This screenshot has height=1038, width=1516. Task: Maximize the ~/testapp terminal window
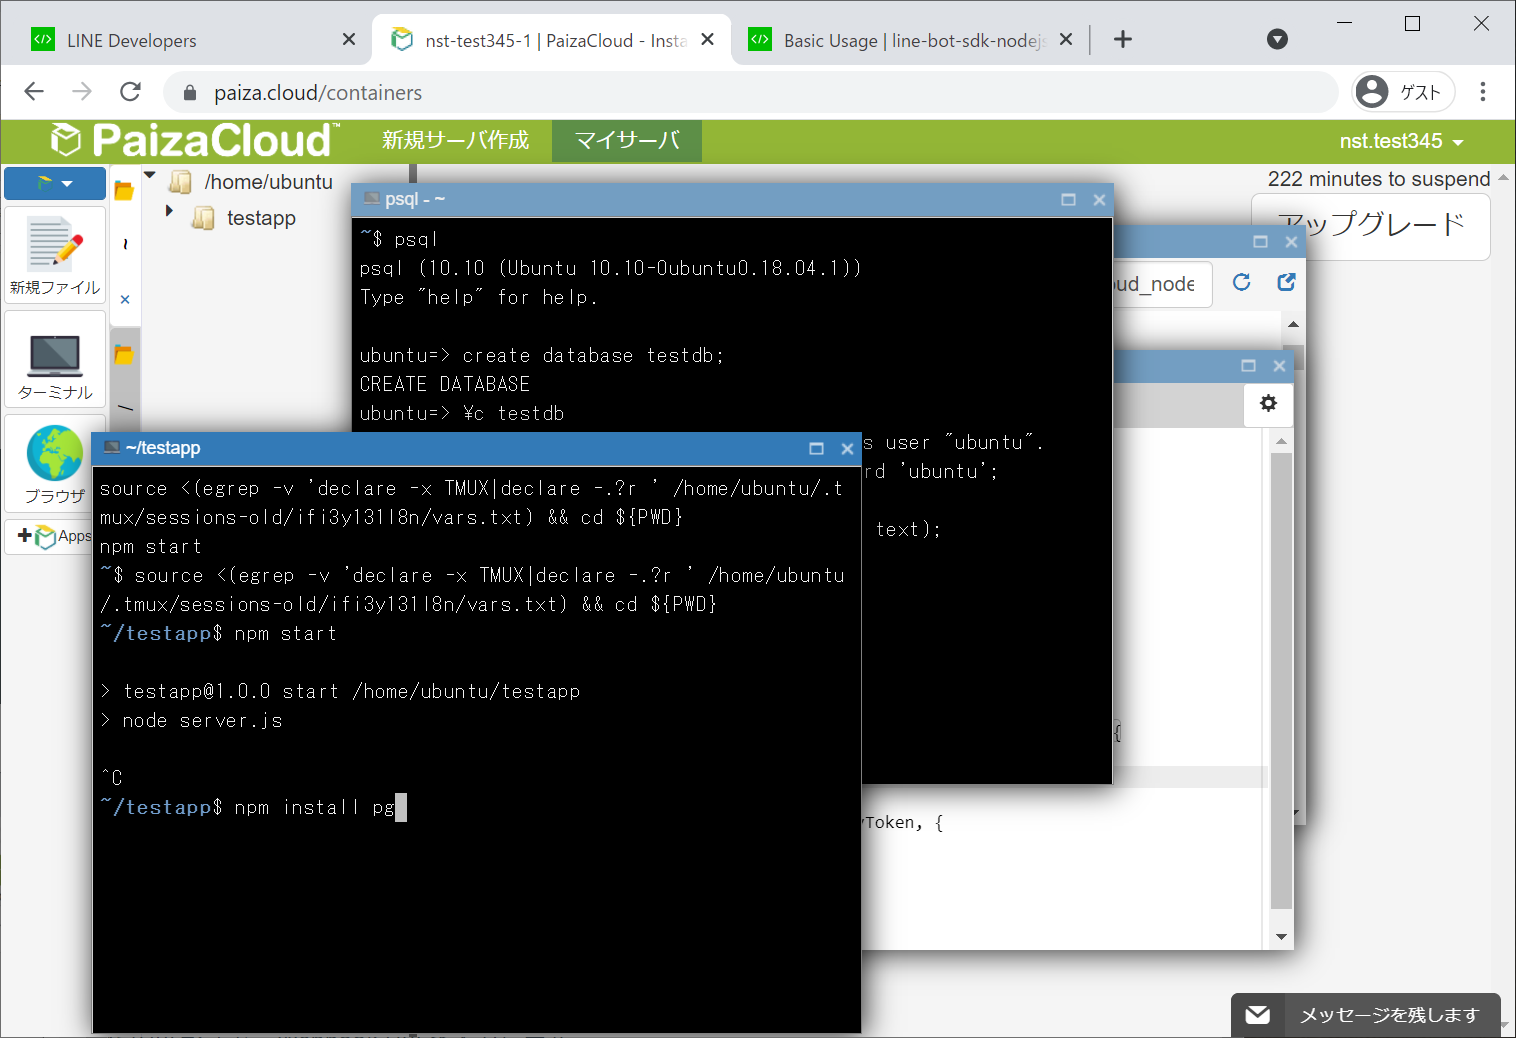[x=816, y=448]
